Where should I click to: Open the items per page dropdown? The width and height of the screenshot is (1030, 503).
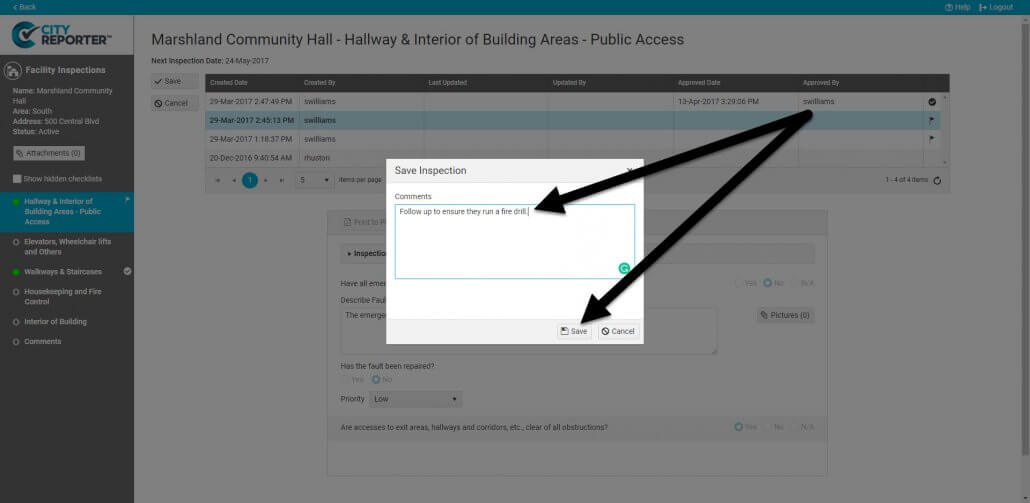[x=315, y=180]
